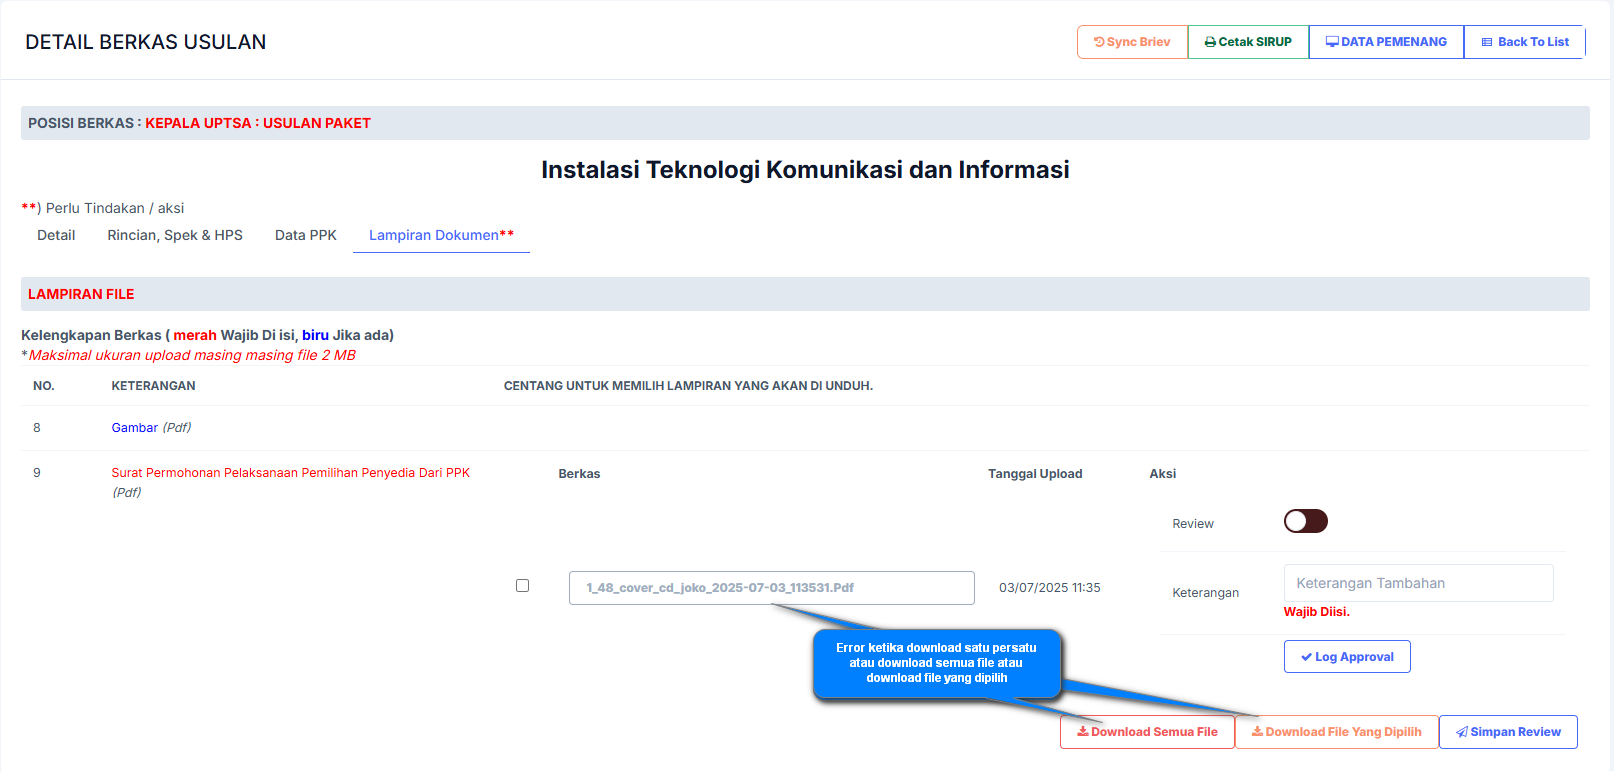Click the checkmark icon on Log Approval
This screenshot has width=1614, height=771.
pos(1306,657)
